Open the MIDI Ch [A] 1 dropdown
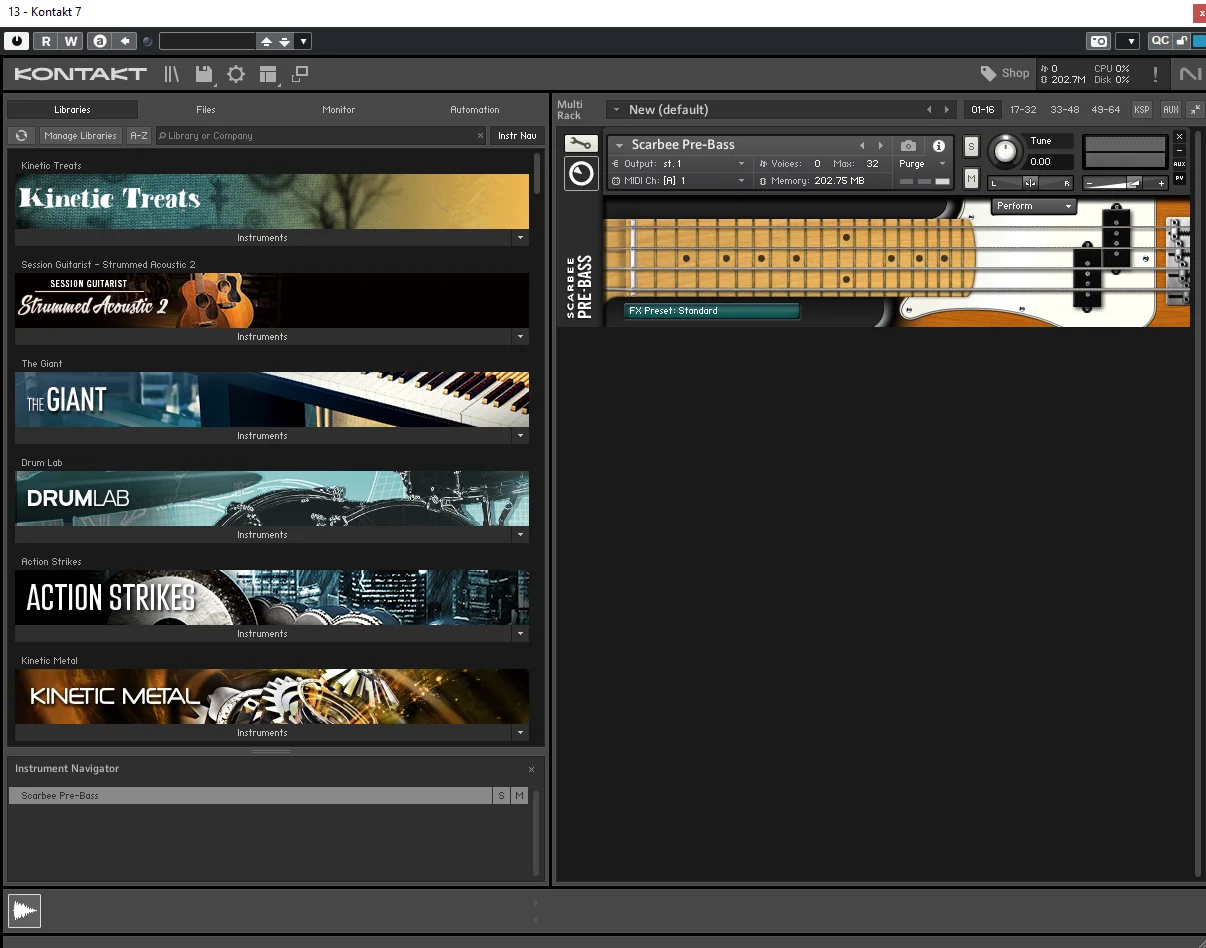The height and width of the screenshot is (948, 1206). tap(679, 181)
